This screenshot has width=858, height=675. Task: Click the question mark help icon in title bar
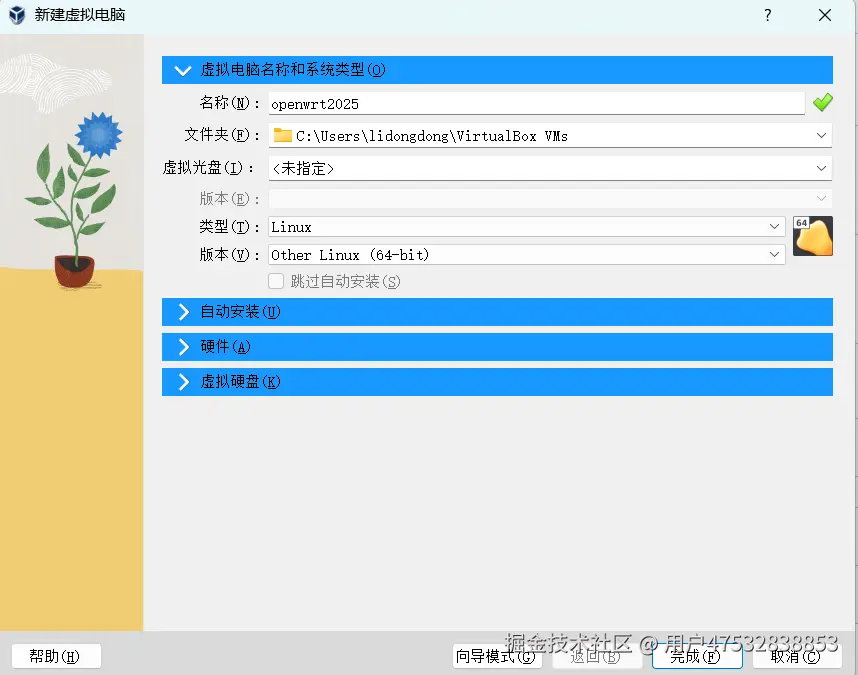pos(768,15)
